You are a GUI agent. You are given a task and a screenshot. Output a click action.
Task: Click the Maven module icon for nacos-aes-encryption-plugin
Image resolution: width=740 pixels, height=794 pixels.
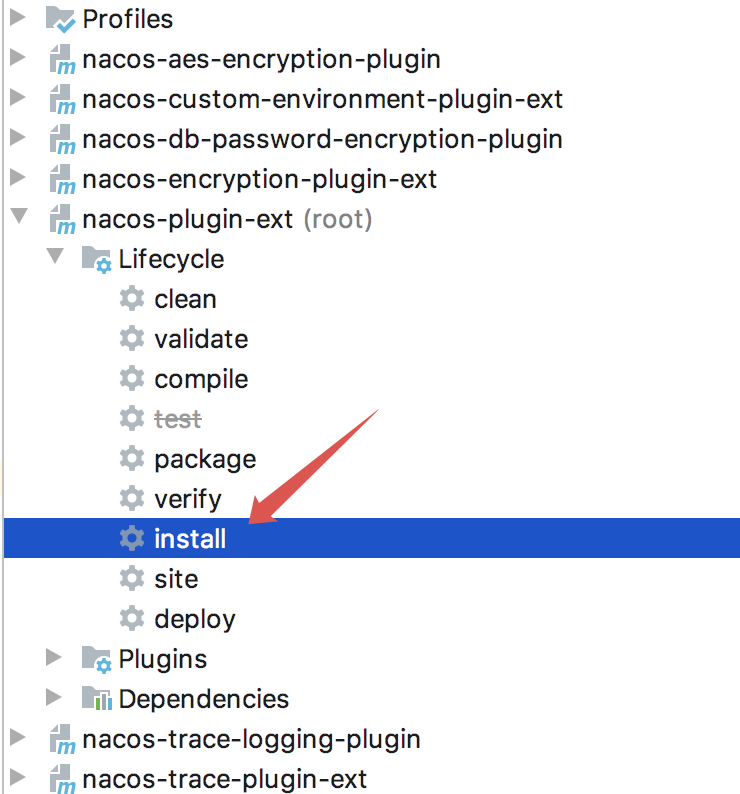[x=62, y=60]
